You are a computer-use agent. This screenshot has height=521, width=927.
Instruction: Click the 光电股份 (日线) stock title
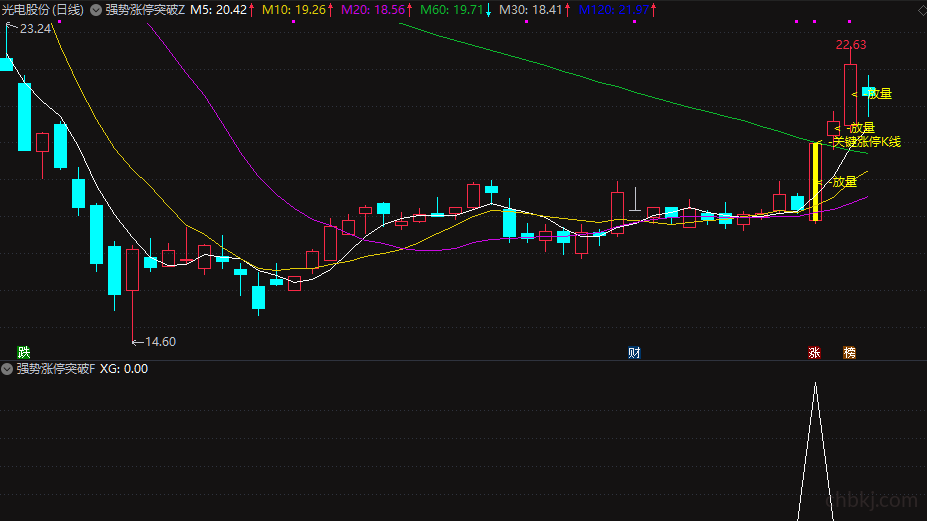coord(43,10)
